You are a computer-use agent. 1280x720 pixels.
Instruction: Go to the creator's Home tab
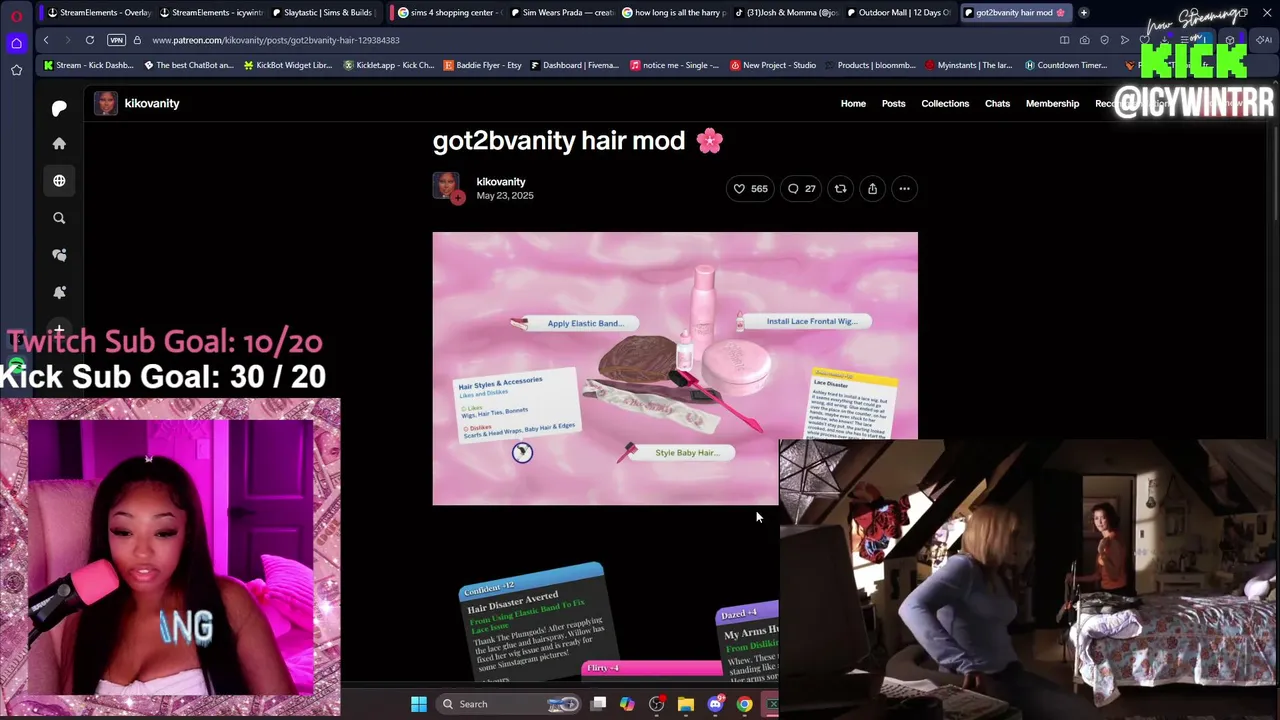[x=853, y=103]
